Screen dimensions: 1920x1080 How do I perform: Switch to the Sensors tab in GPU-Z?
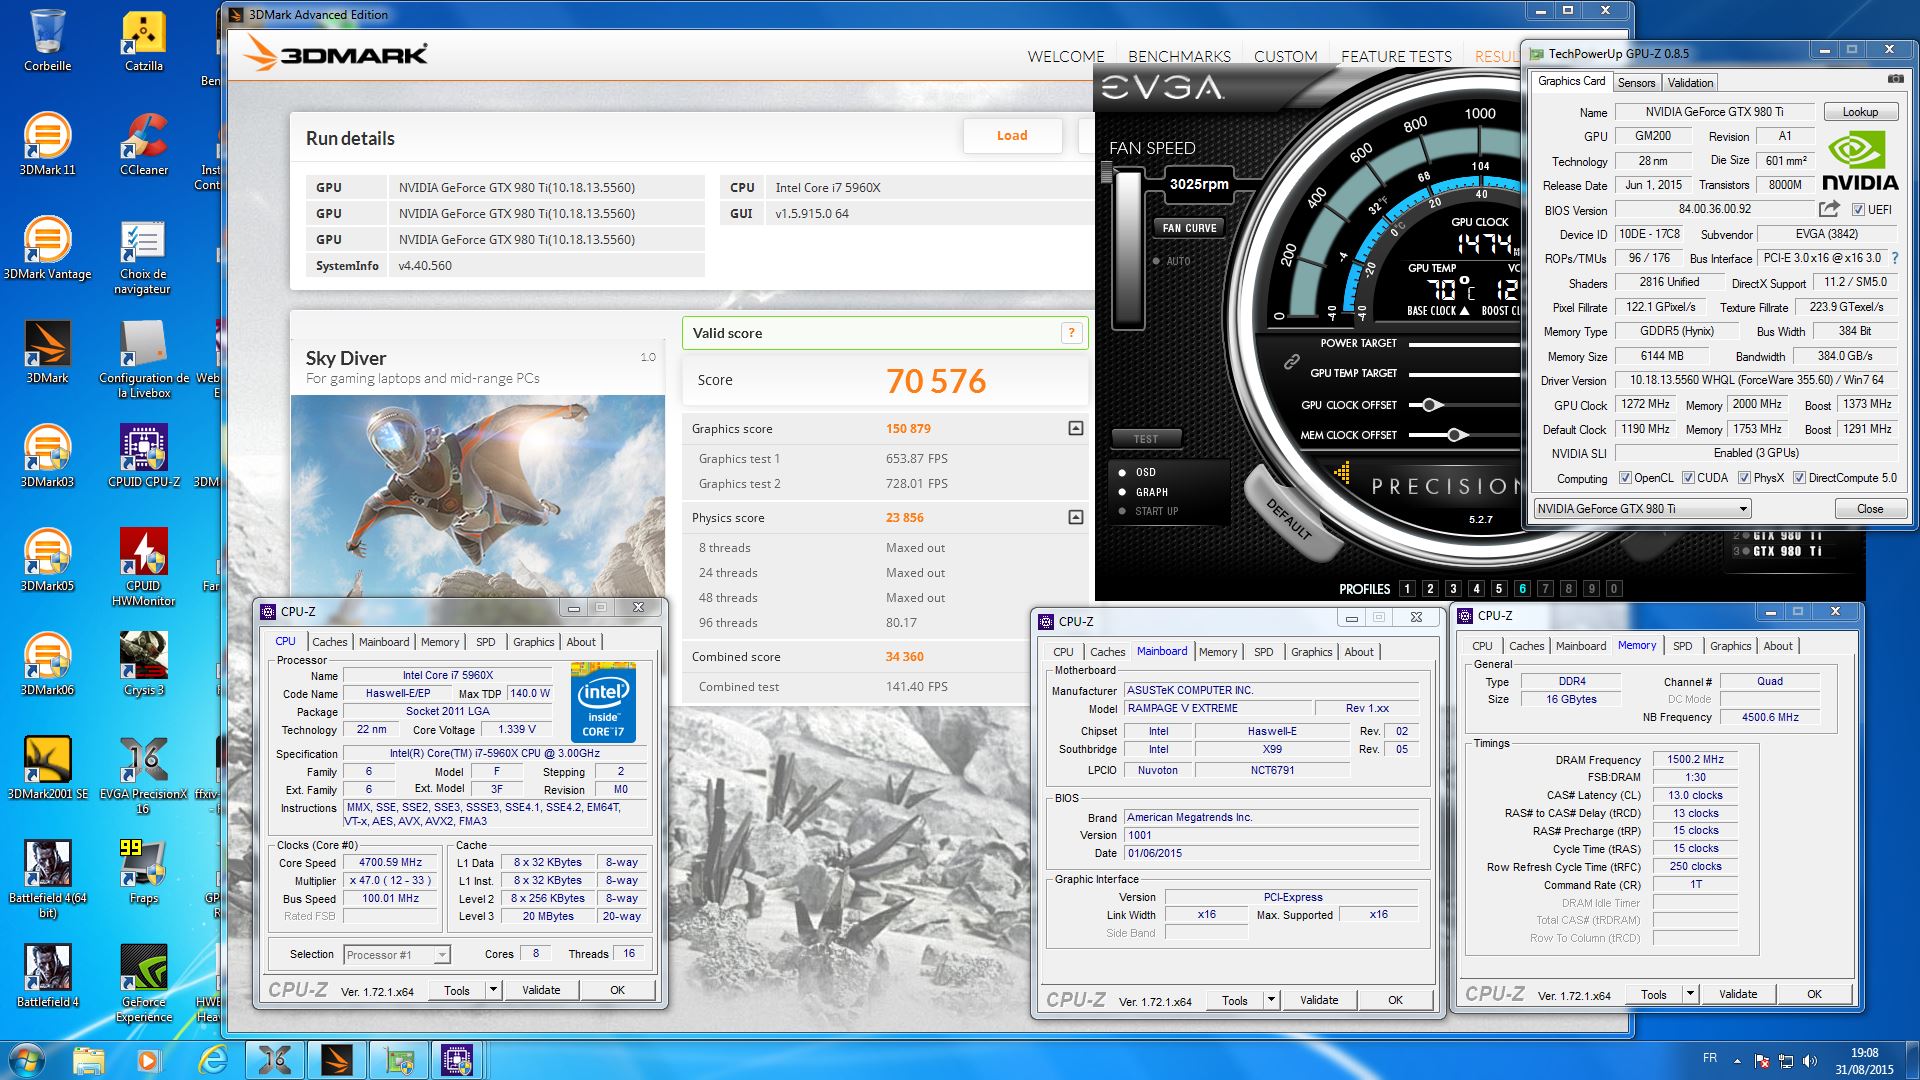(1636, 83)
